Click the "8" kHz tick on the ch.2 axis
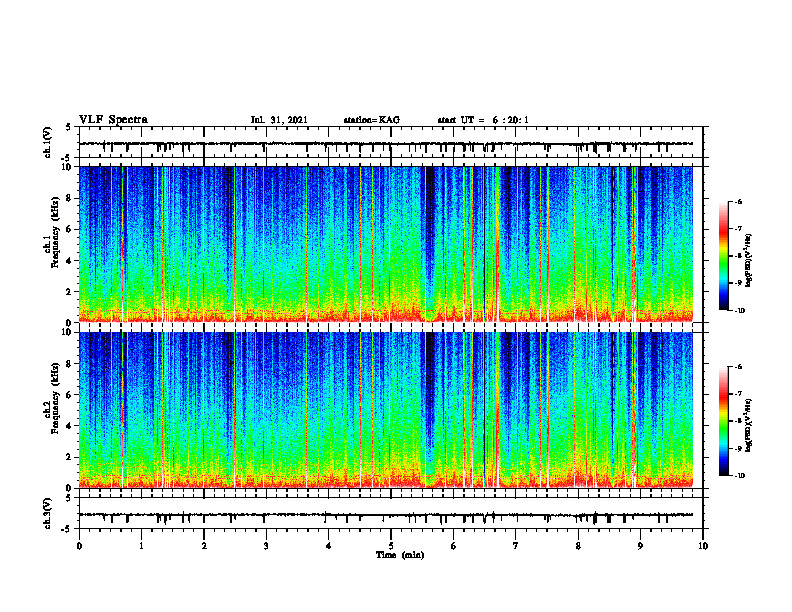The width and height of the screenshot is (792, 612). 70,364
